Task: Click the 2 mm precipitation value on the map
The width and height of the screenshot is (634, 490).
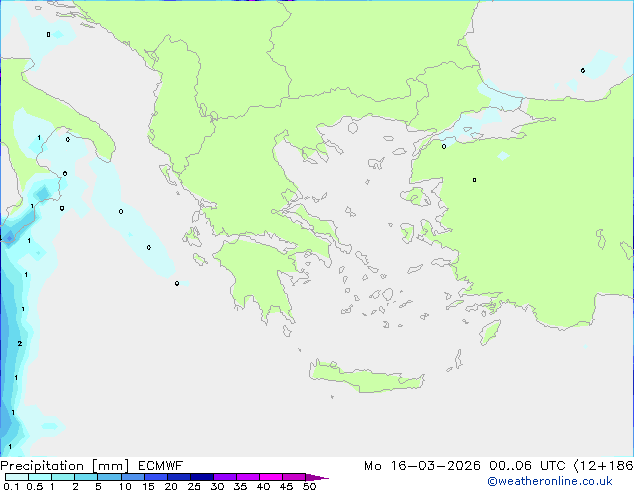Action: pos(20,344)
